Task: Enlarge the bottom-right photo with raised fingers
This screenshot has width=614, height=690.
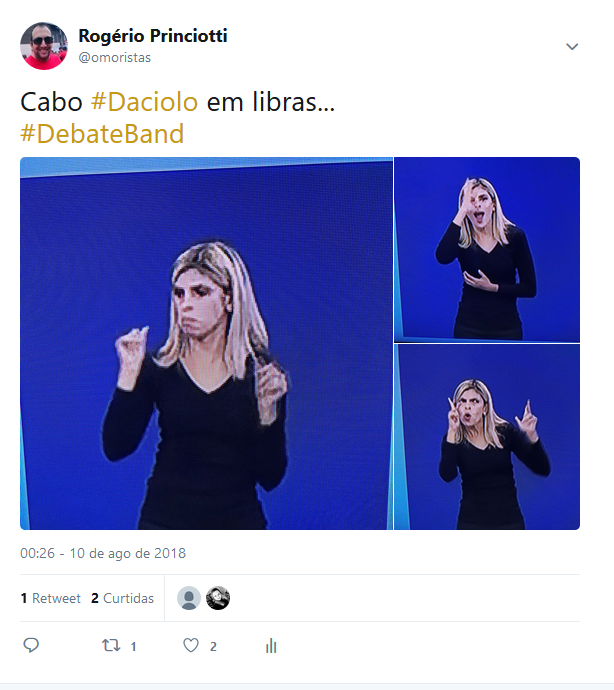Action: 487,437
